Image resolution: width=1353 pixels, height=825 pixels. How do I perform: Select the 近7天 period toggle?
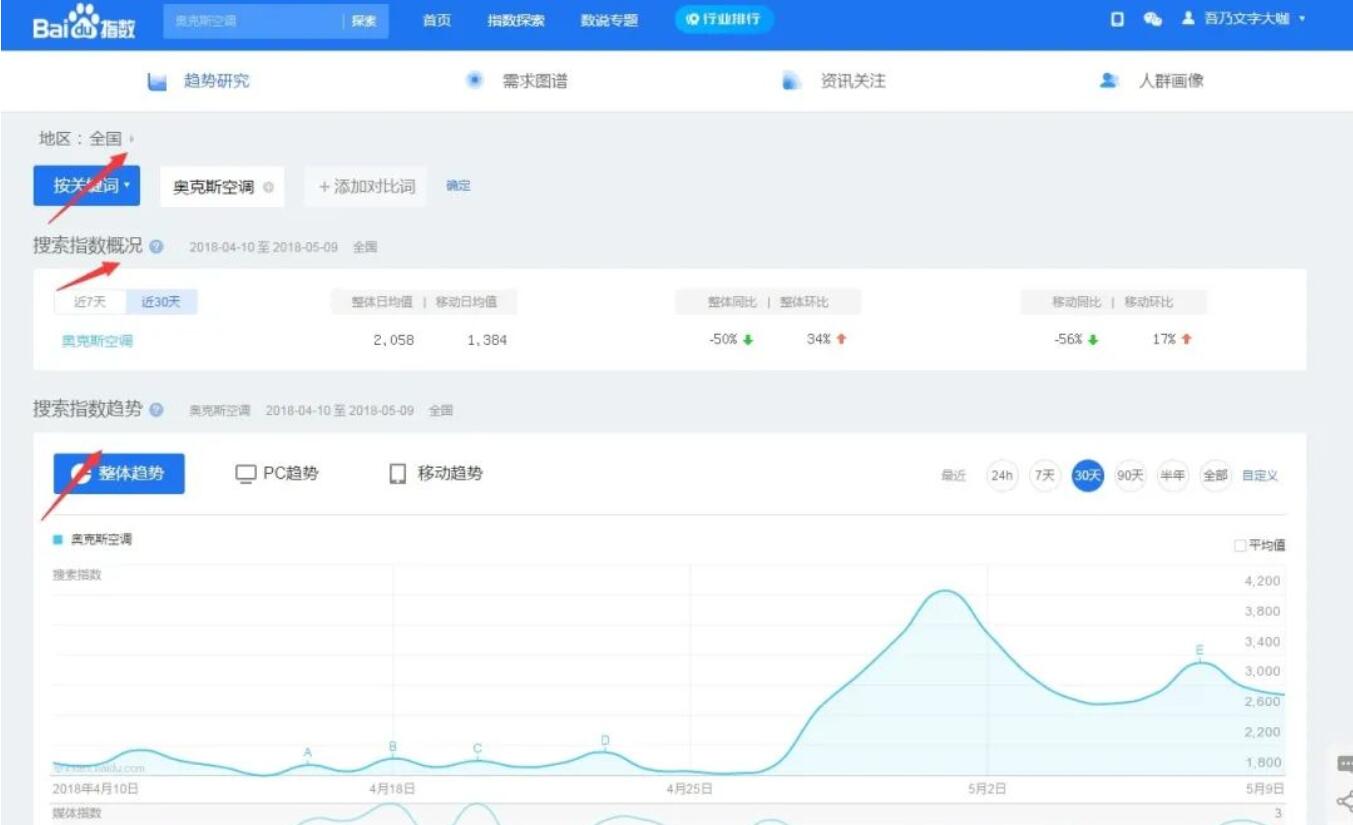[x=89, y=302]
